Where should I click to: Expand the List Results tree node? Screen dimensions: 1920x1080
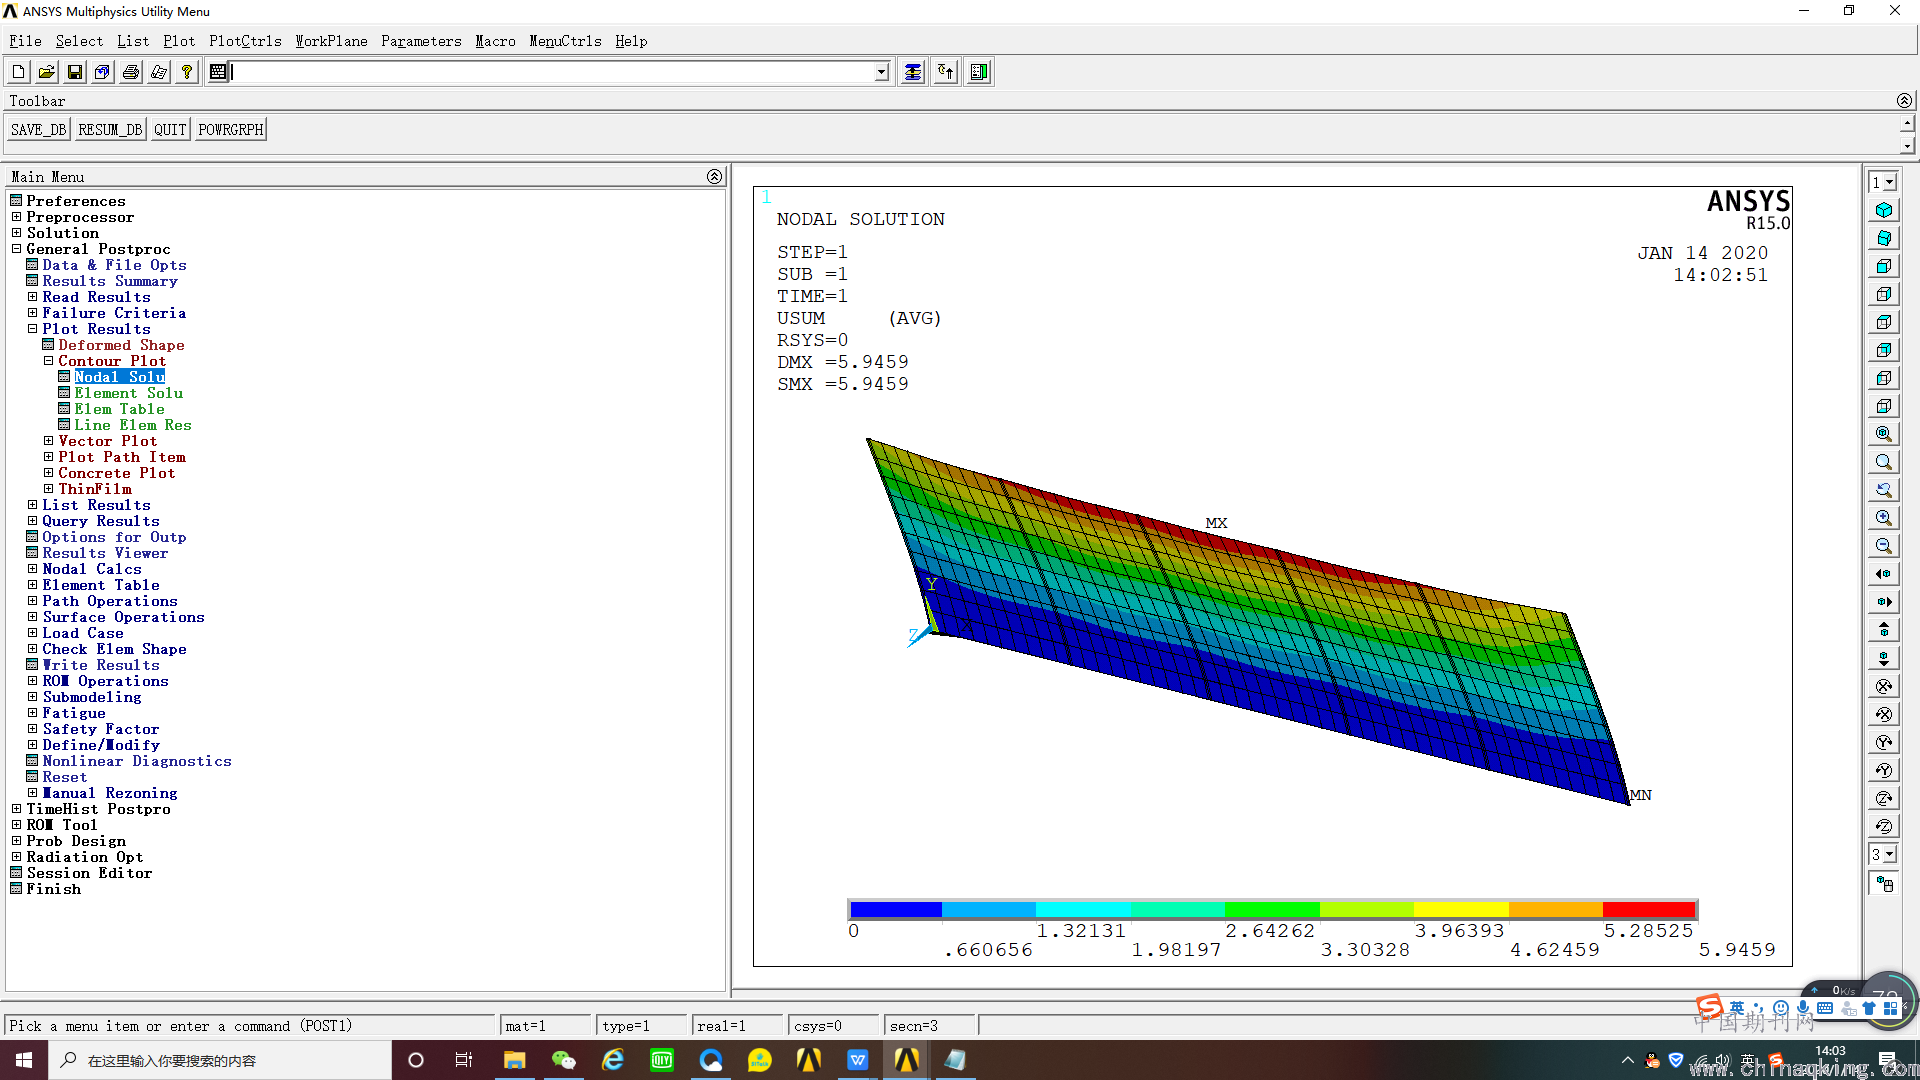[x=32, y=505]
